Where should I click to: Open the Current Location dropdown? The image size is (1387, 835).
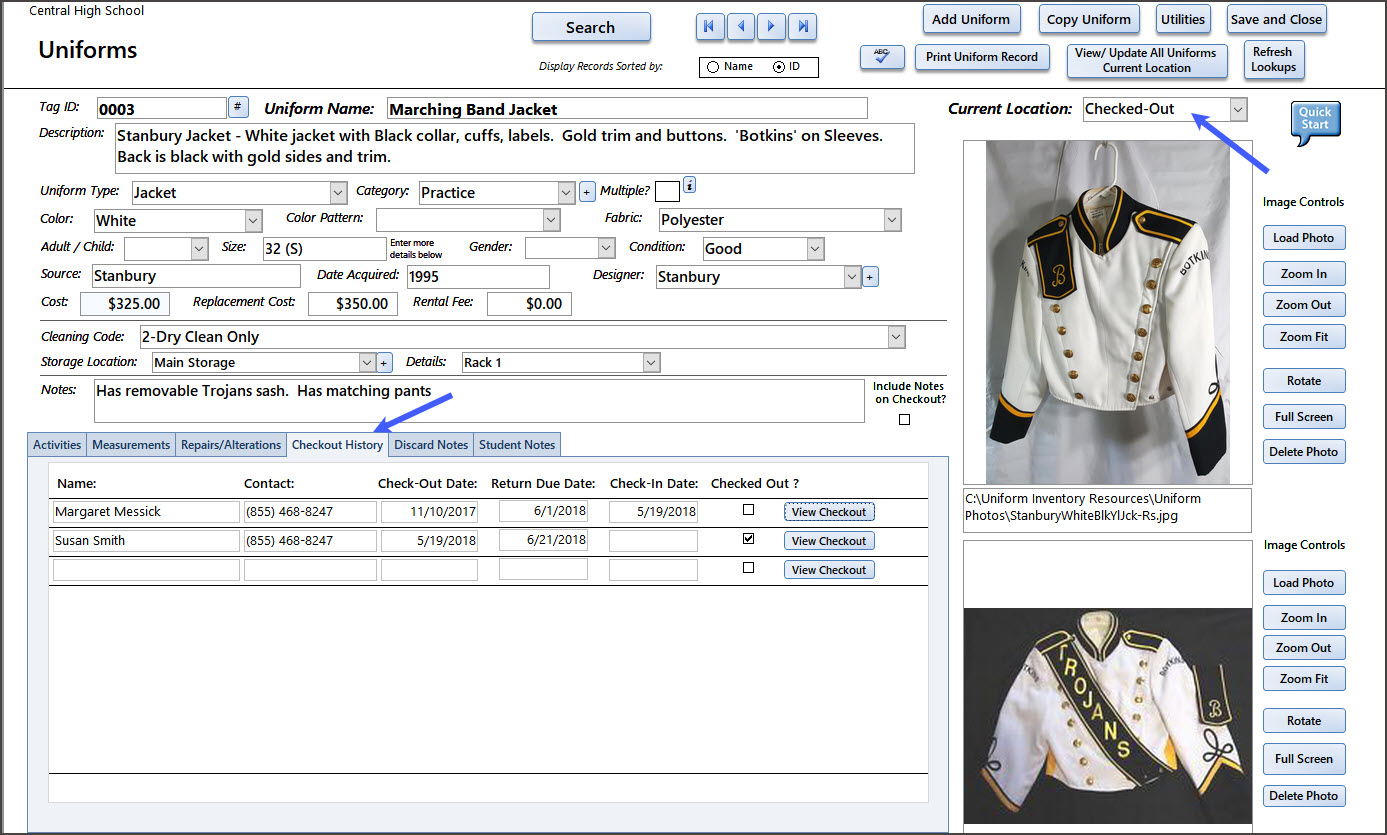coord(1238,109)
